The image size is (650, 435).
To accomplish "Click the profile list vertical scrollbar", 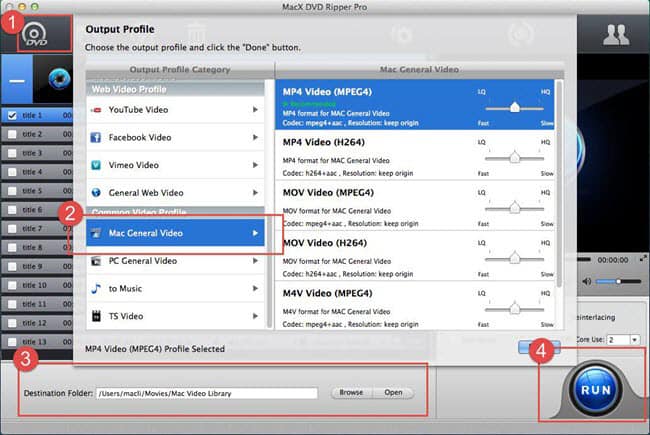I will coord(559,184).
